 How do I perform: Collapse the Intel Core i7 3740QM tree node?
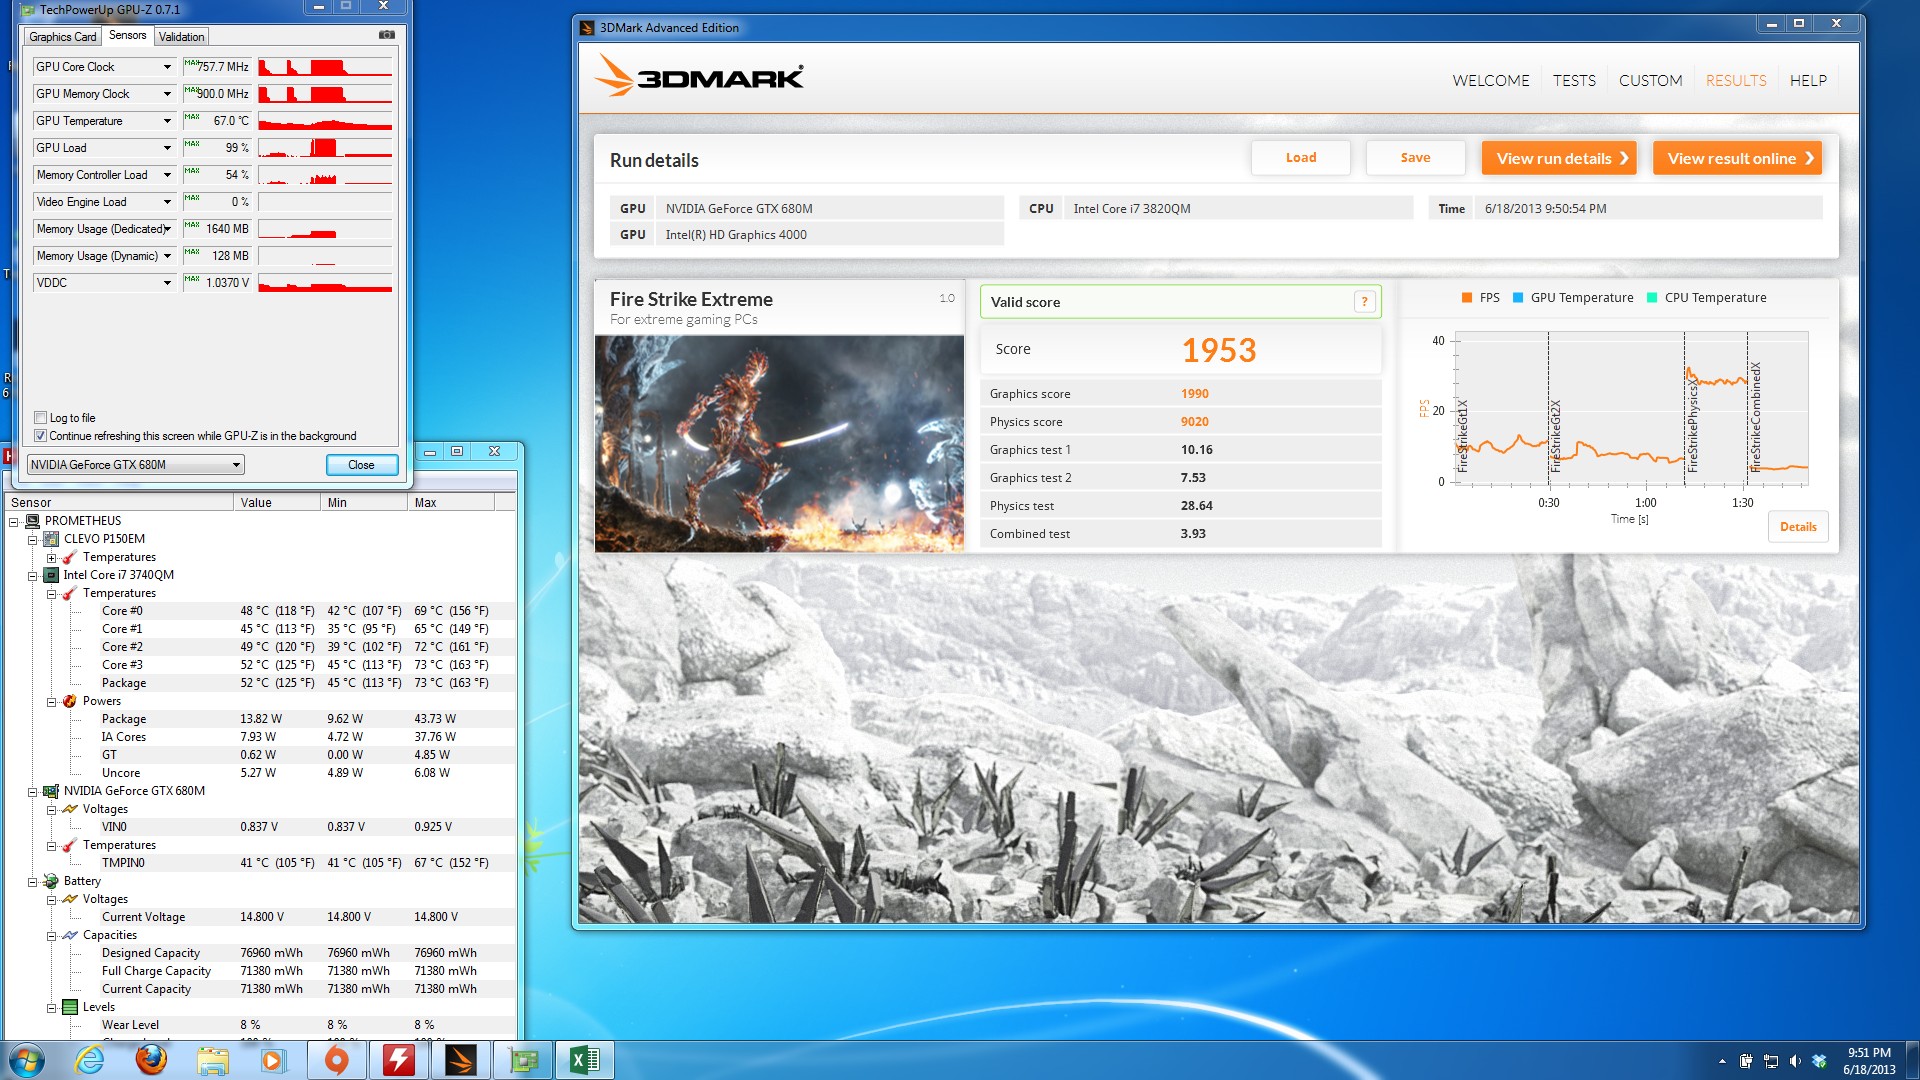[x=33, y=576]
